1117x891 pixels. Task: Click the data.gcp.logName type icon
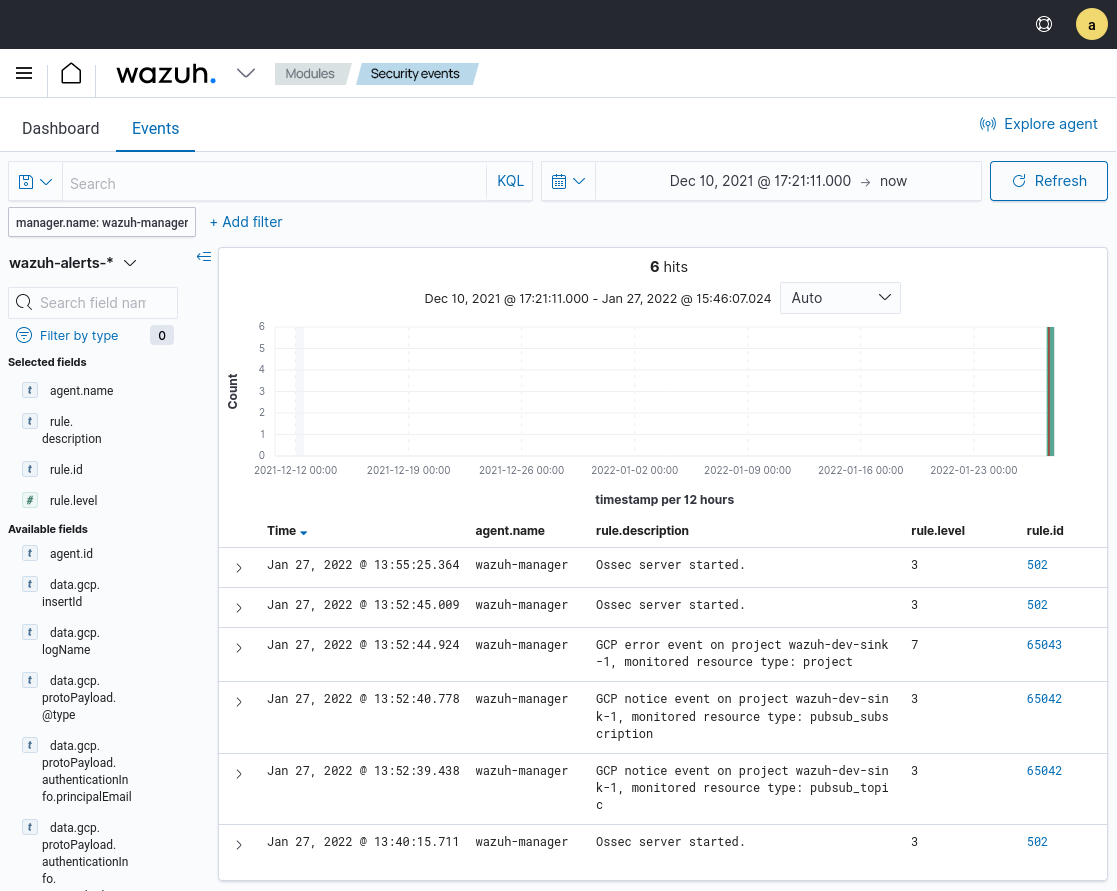coord(29,632)
